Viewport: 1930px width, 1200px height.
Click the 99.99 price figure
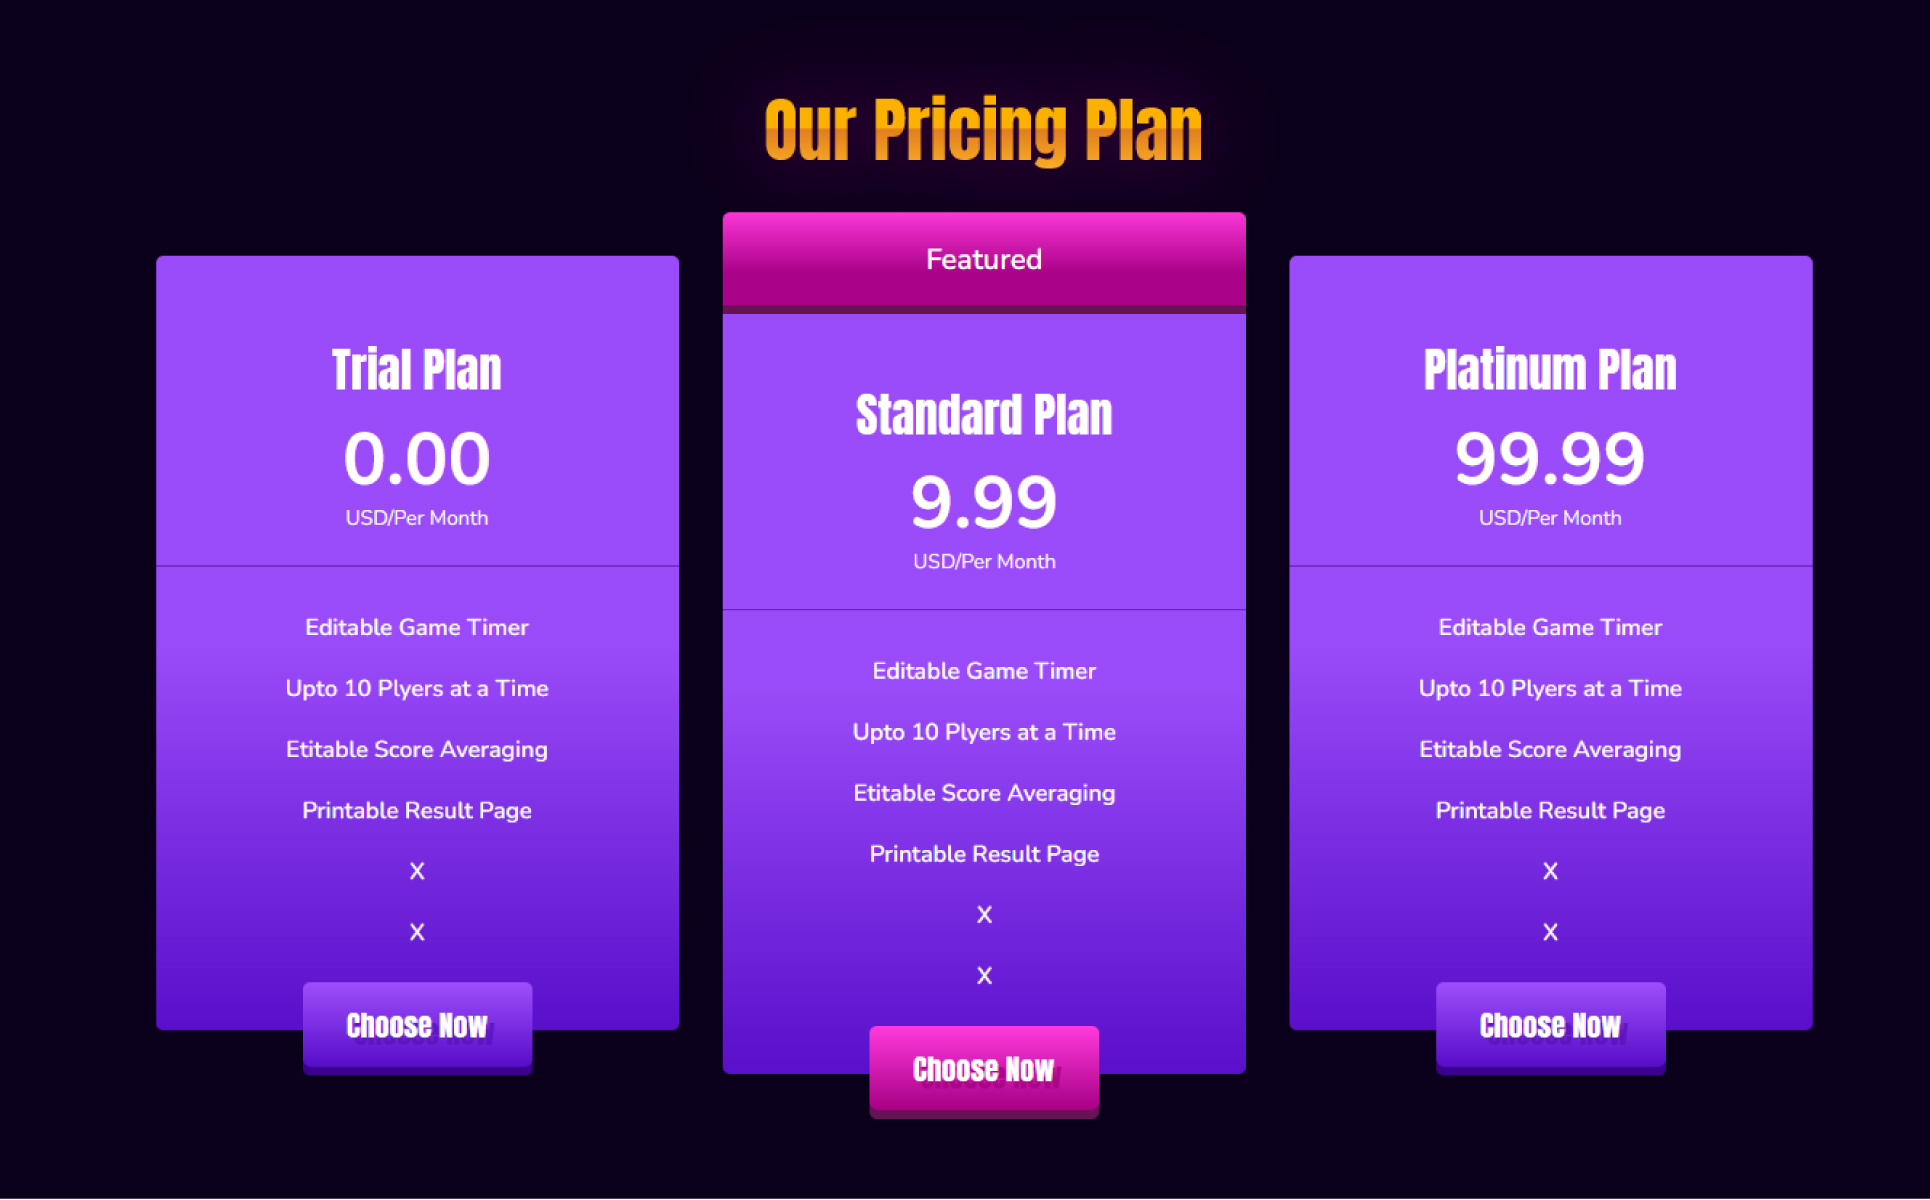[x=1550, y=459]
